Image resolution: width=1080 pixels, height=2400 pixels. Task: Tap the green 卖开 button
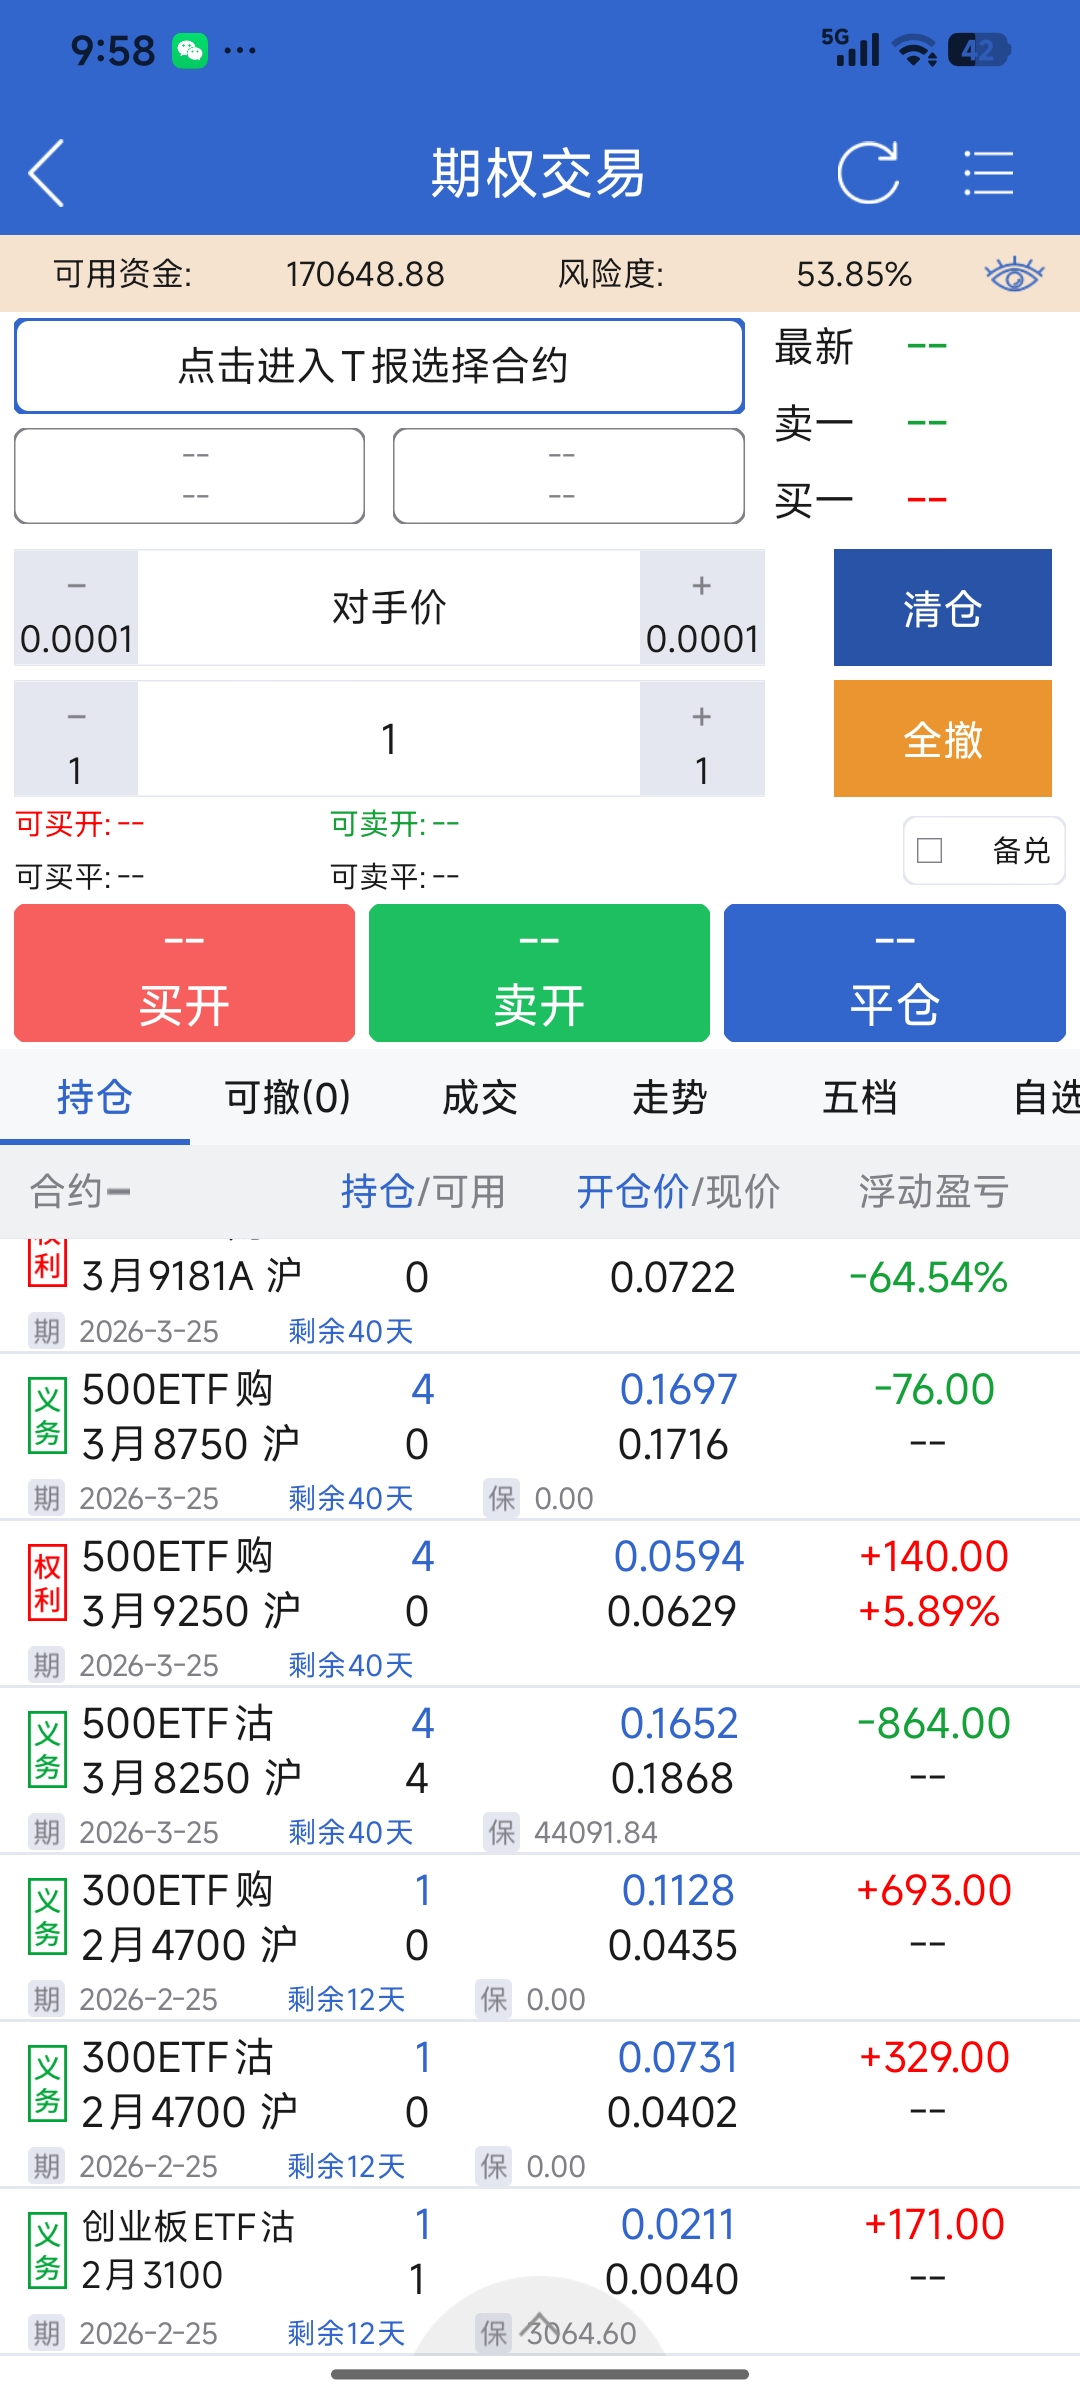(539, 973)
